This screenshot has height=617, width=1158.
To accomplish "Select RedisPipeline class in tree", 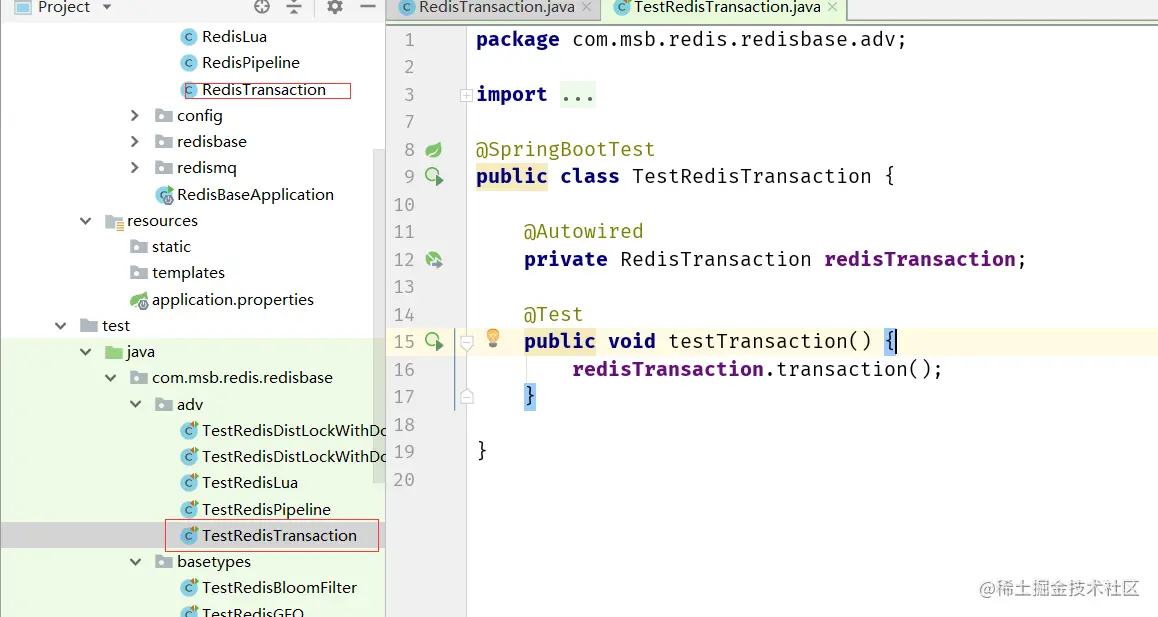I will 250,63.
